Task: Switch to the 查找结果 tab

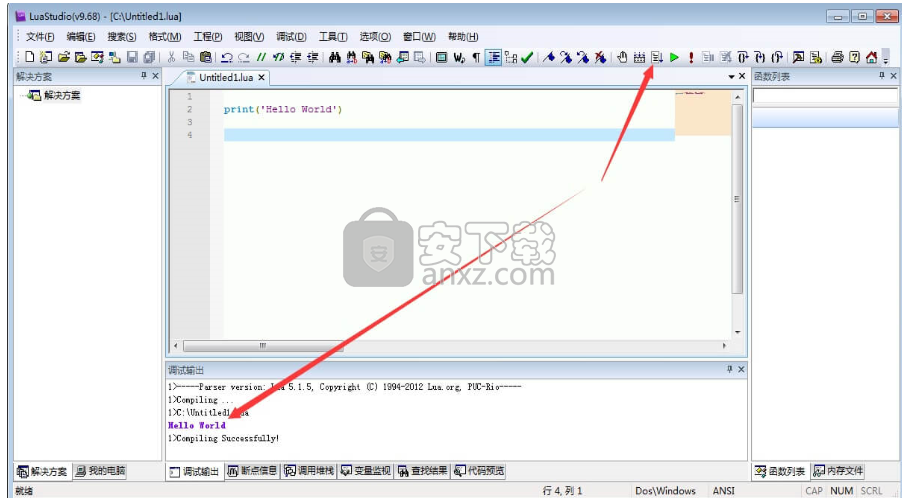Action: 422,472
